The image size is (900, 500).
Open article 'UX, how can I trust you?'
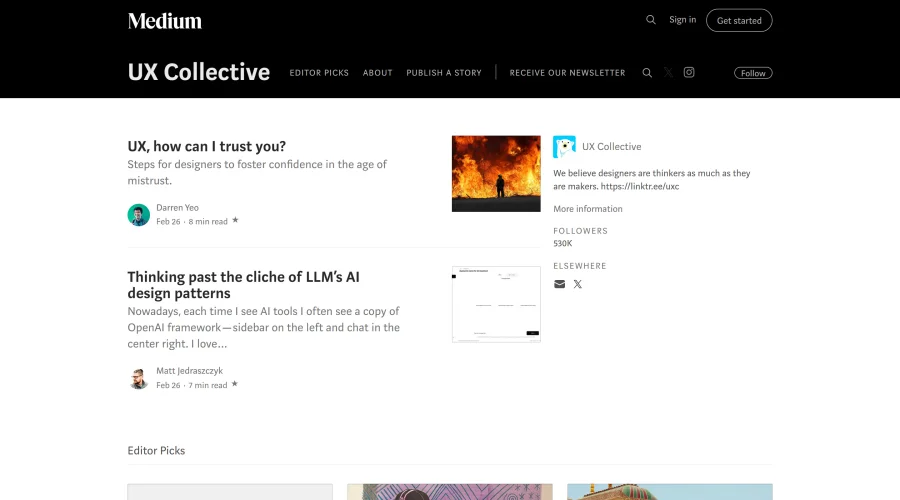click(x=207, y=146)
